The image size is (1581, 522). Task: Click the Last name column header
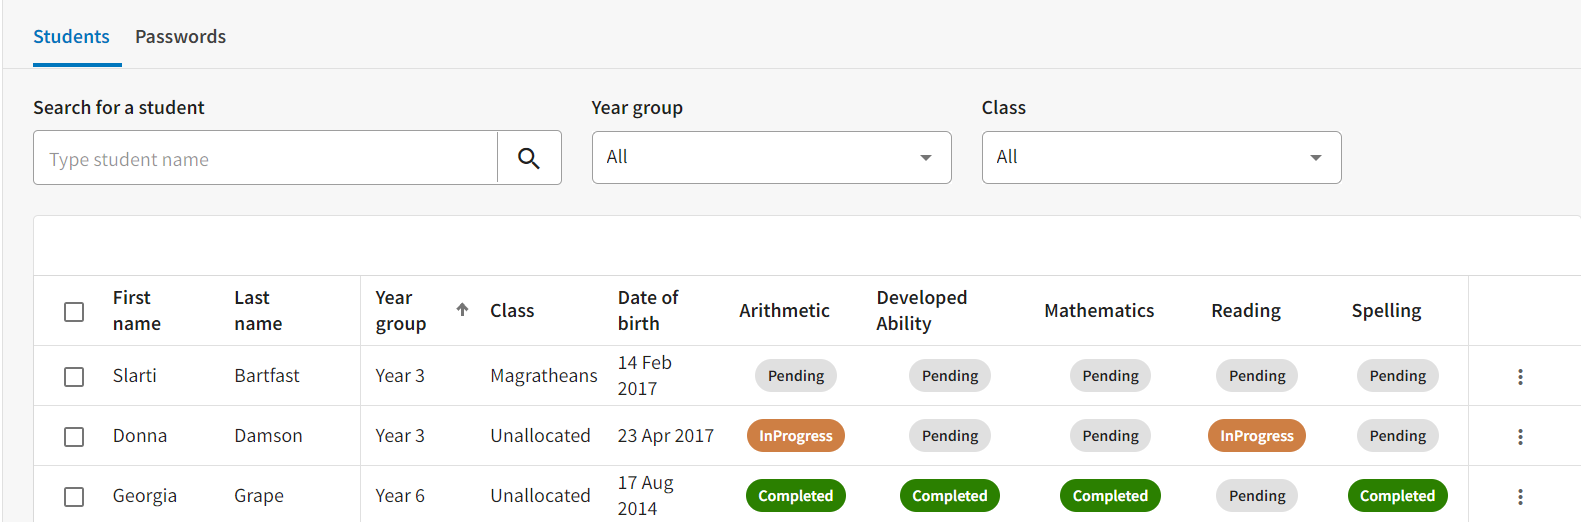[x=258, y=311]
